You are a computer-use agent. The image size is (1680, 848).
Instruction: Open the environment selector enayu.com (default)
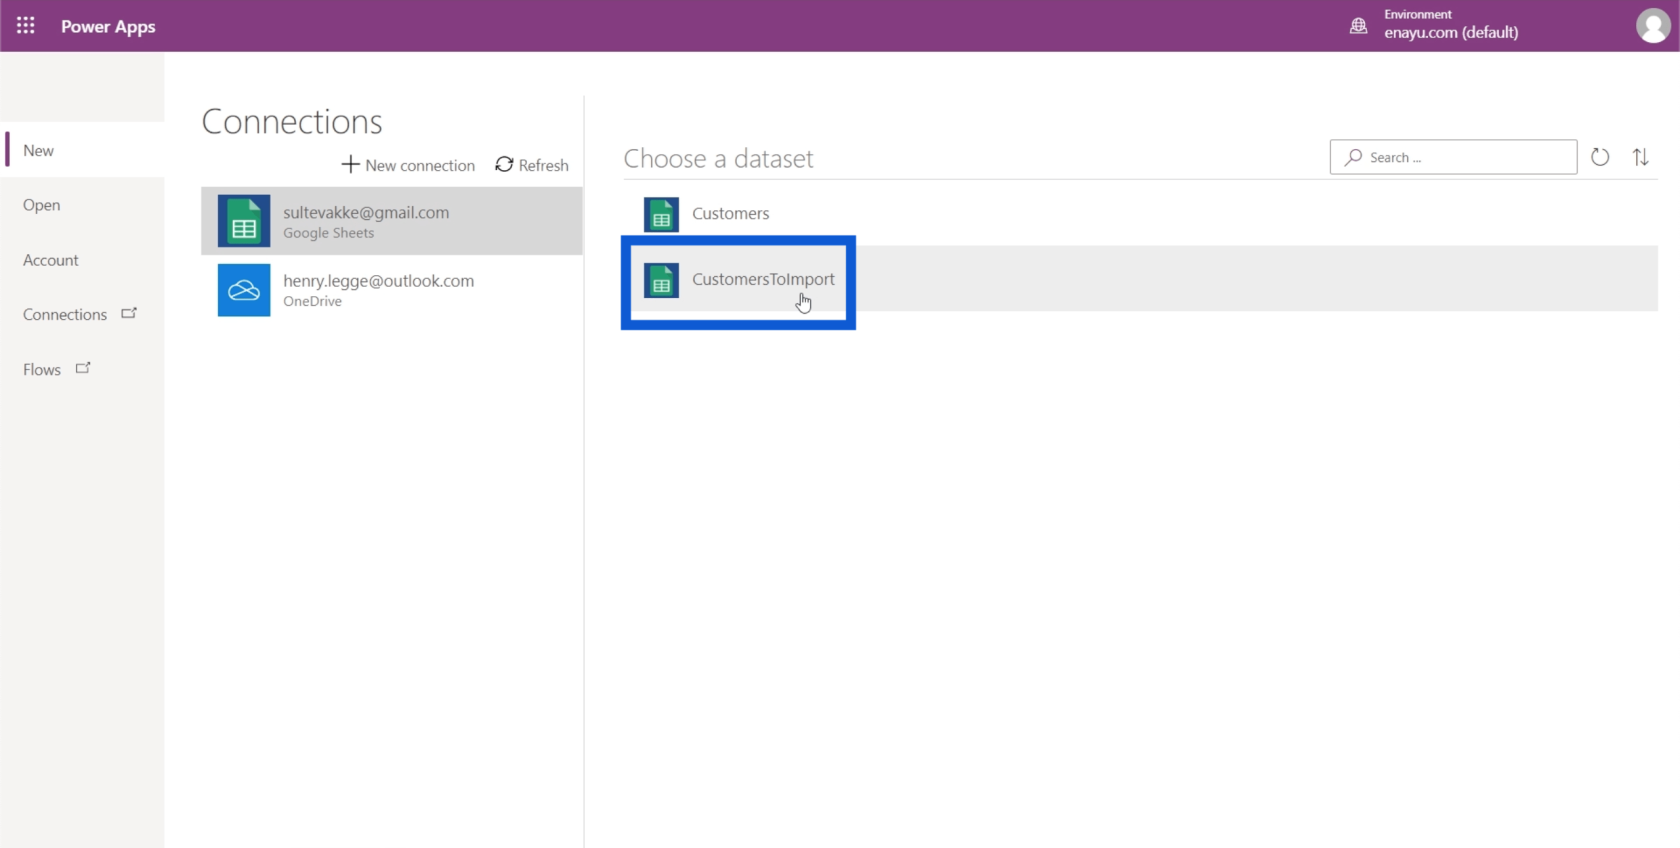(1450, 32)
